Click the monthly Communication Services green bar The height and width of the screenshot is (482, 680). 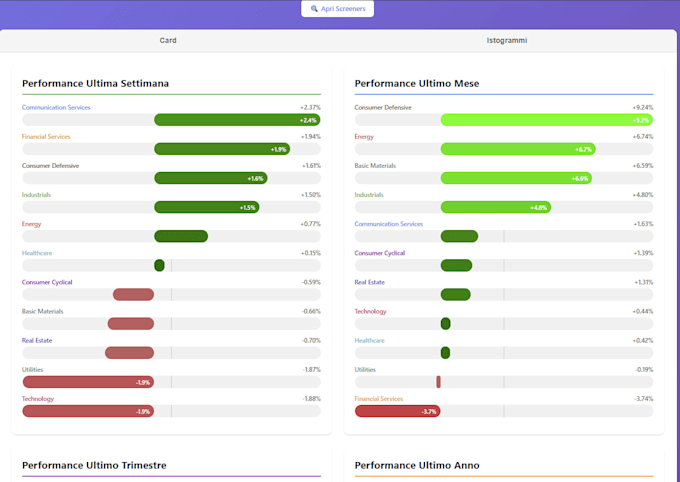point(459,236)
